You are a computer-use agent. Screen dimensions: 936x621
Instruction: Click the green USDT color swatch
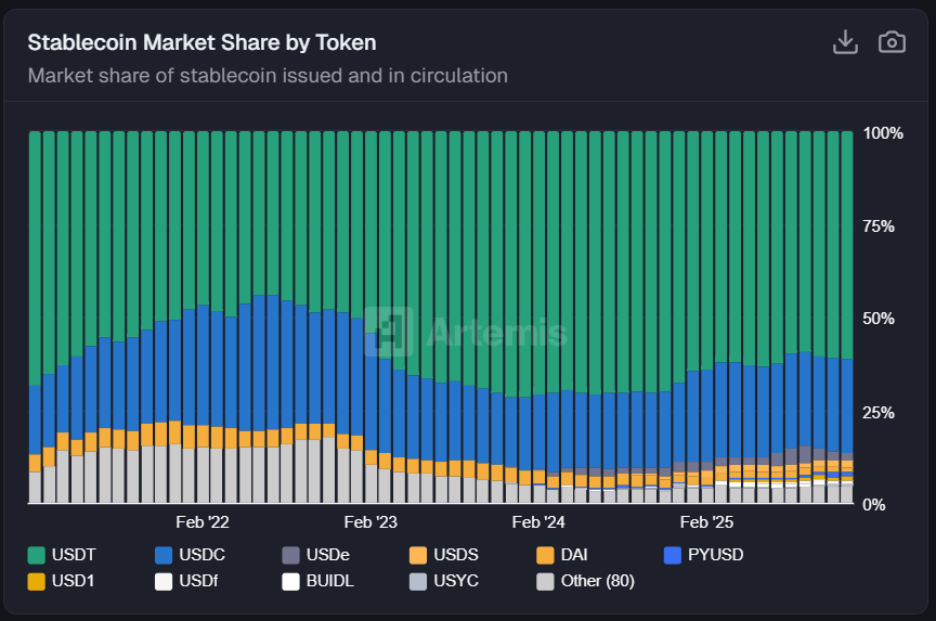[x=36, y=554]
